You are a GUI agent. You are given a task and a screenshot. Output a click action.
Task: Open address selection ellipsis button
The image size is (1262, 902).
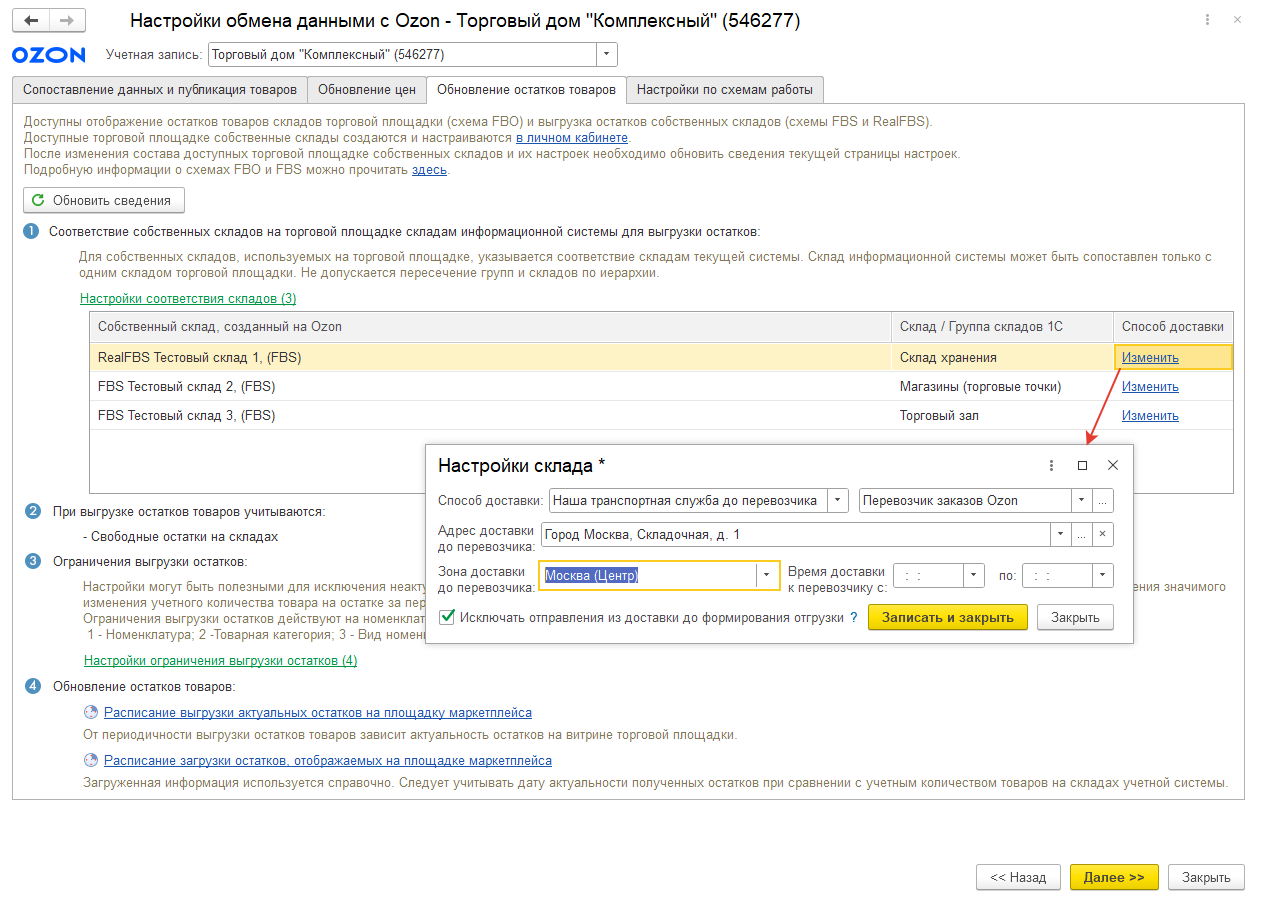pos(1081,535)
